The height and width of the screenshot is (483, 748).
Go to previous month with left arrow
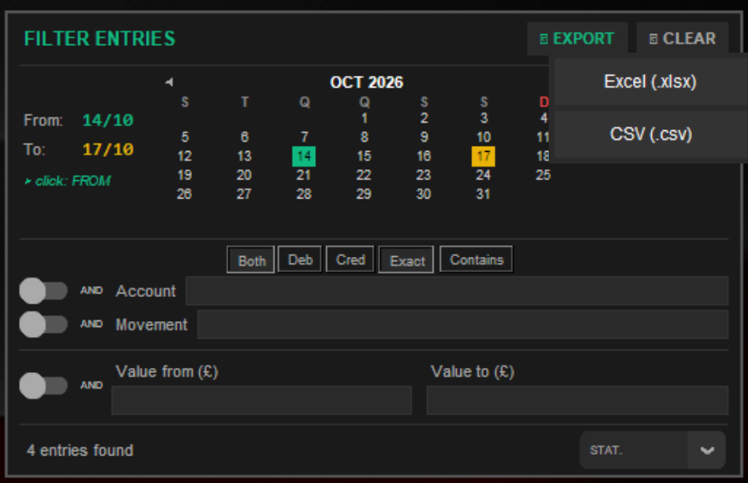point(169,82)
